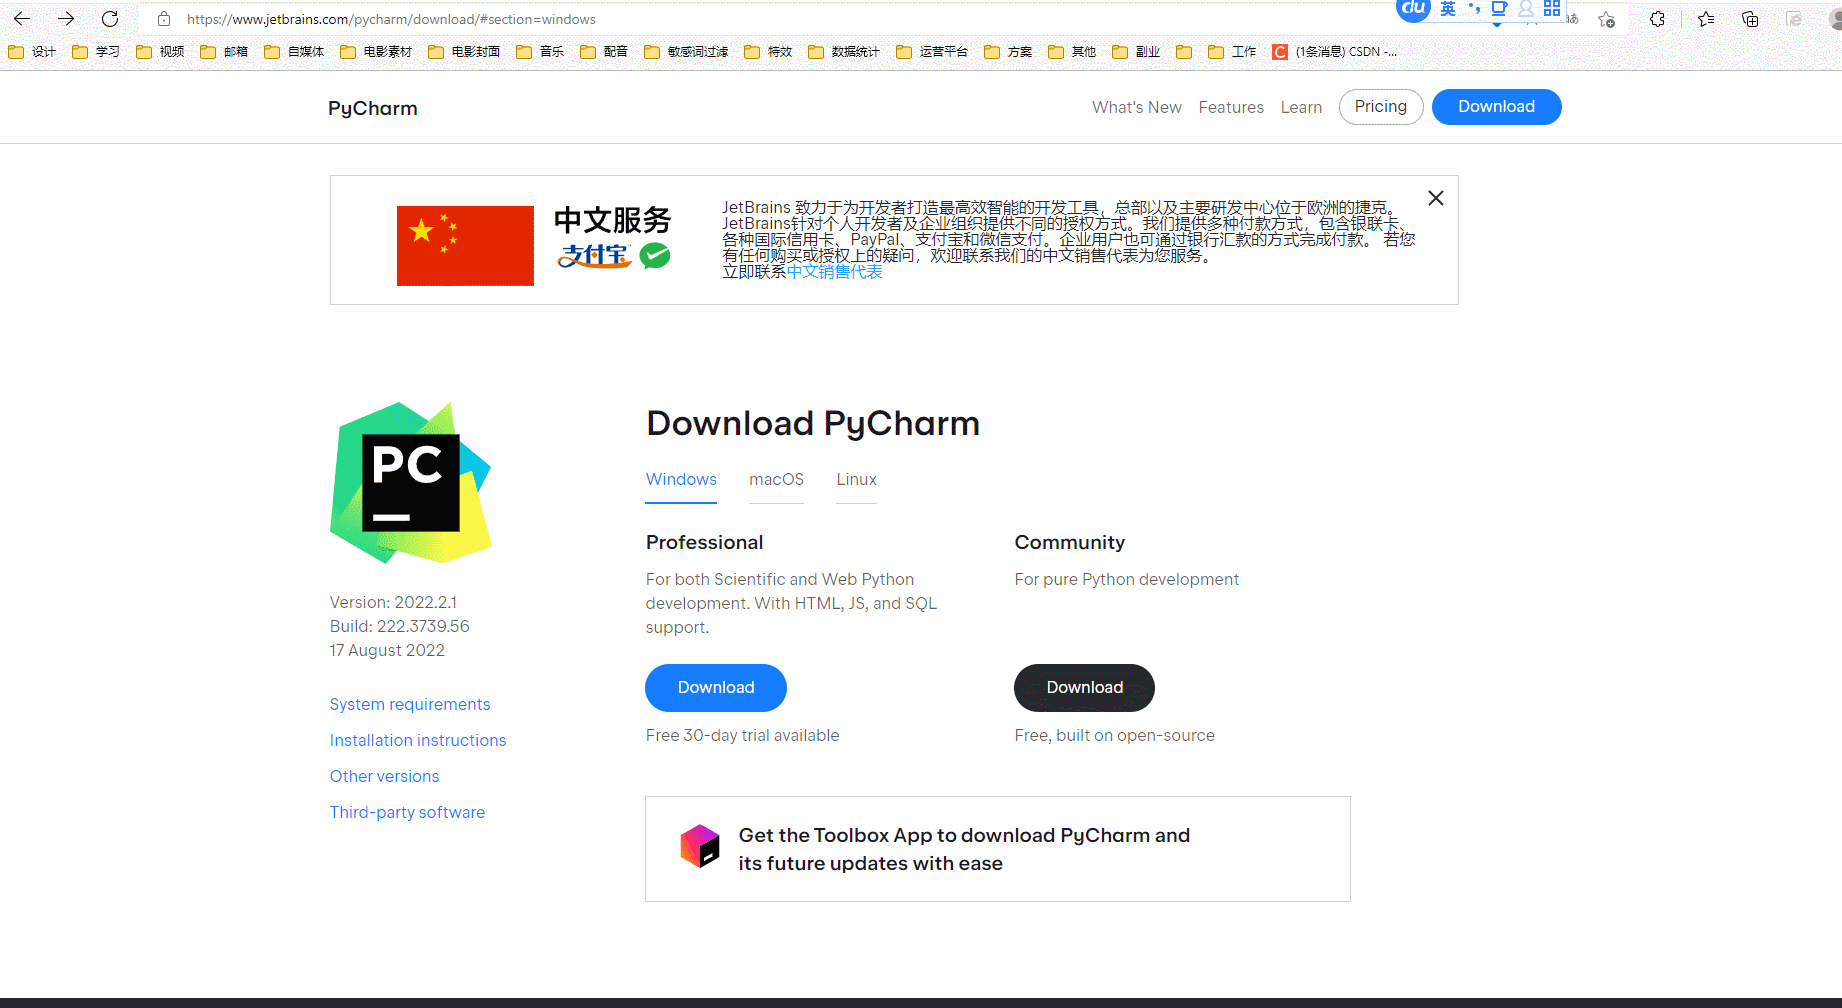Open the 自媒体 bookmark folder

click(x=294, y=52)
